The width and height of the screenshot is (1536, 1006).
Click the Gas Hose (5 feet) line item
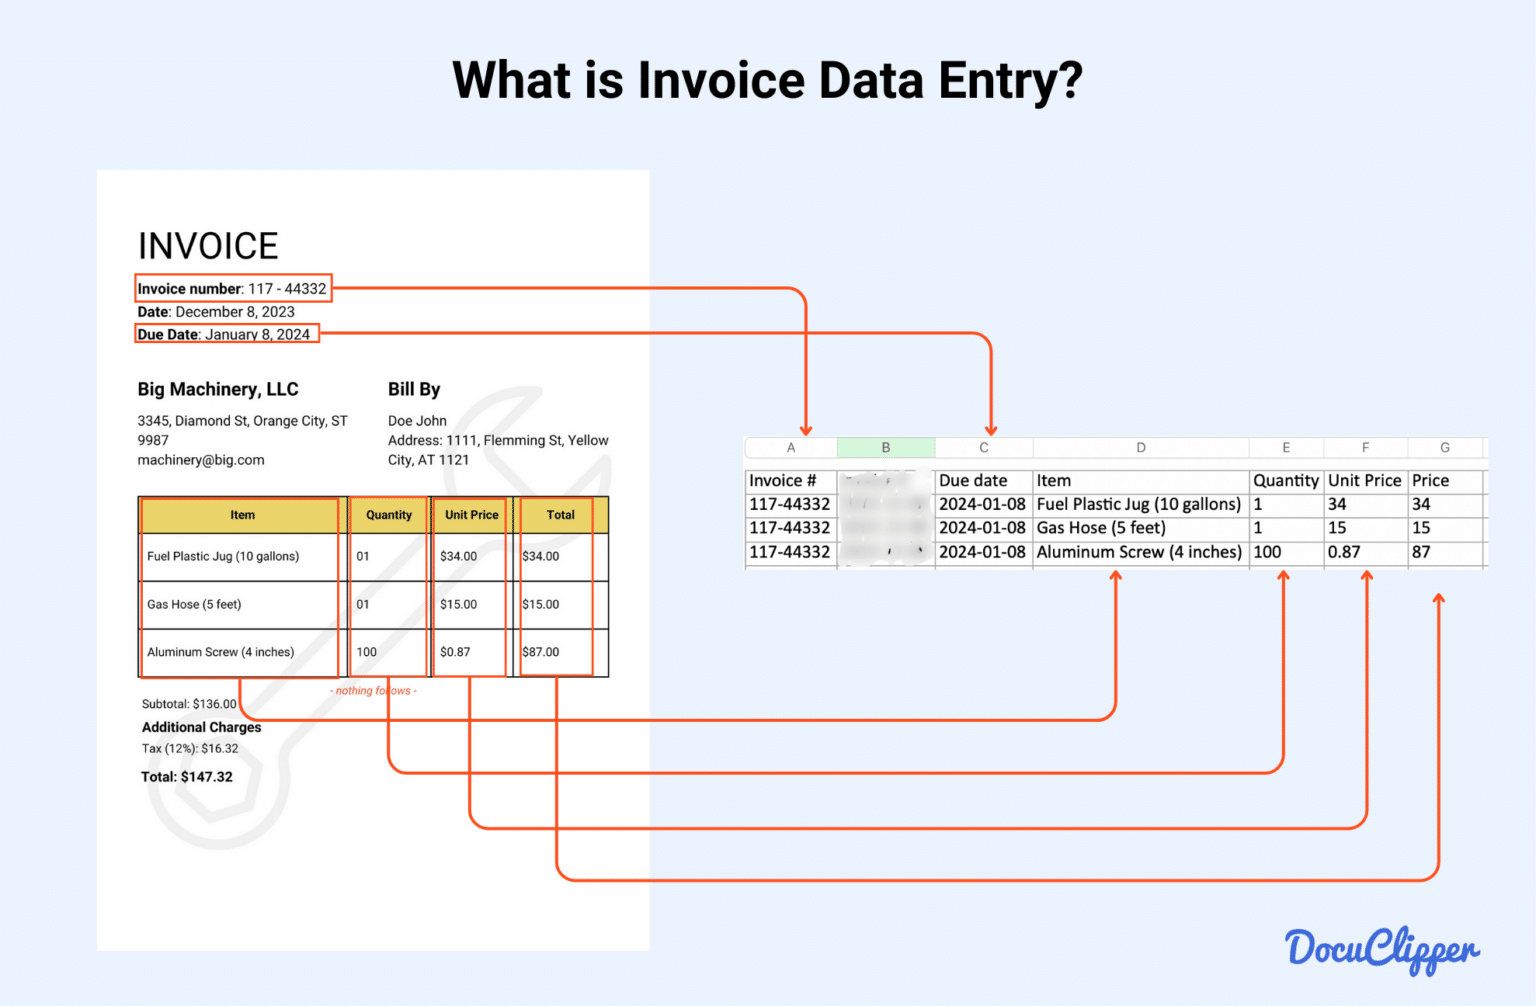(192, 604)
